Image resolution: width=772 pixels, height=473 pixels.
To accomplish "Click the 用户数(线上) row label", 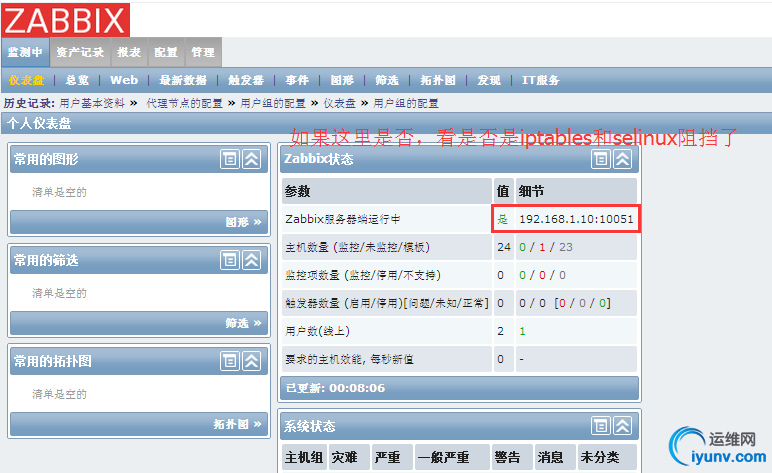I will click(x=318, y=331).
